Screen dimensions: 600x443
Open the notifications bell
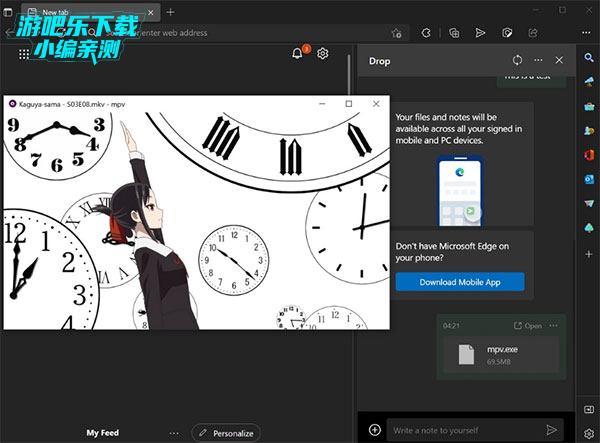click(297, 53)
